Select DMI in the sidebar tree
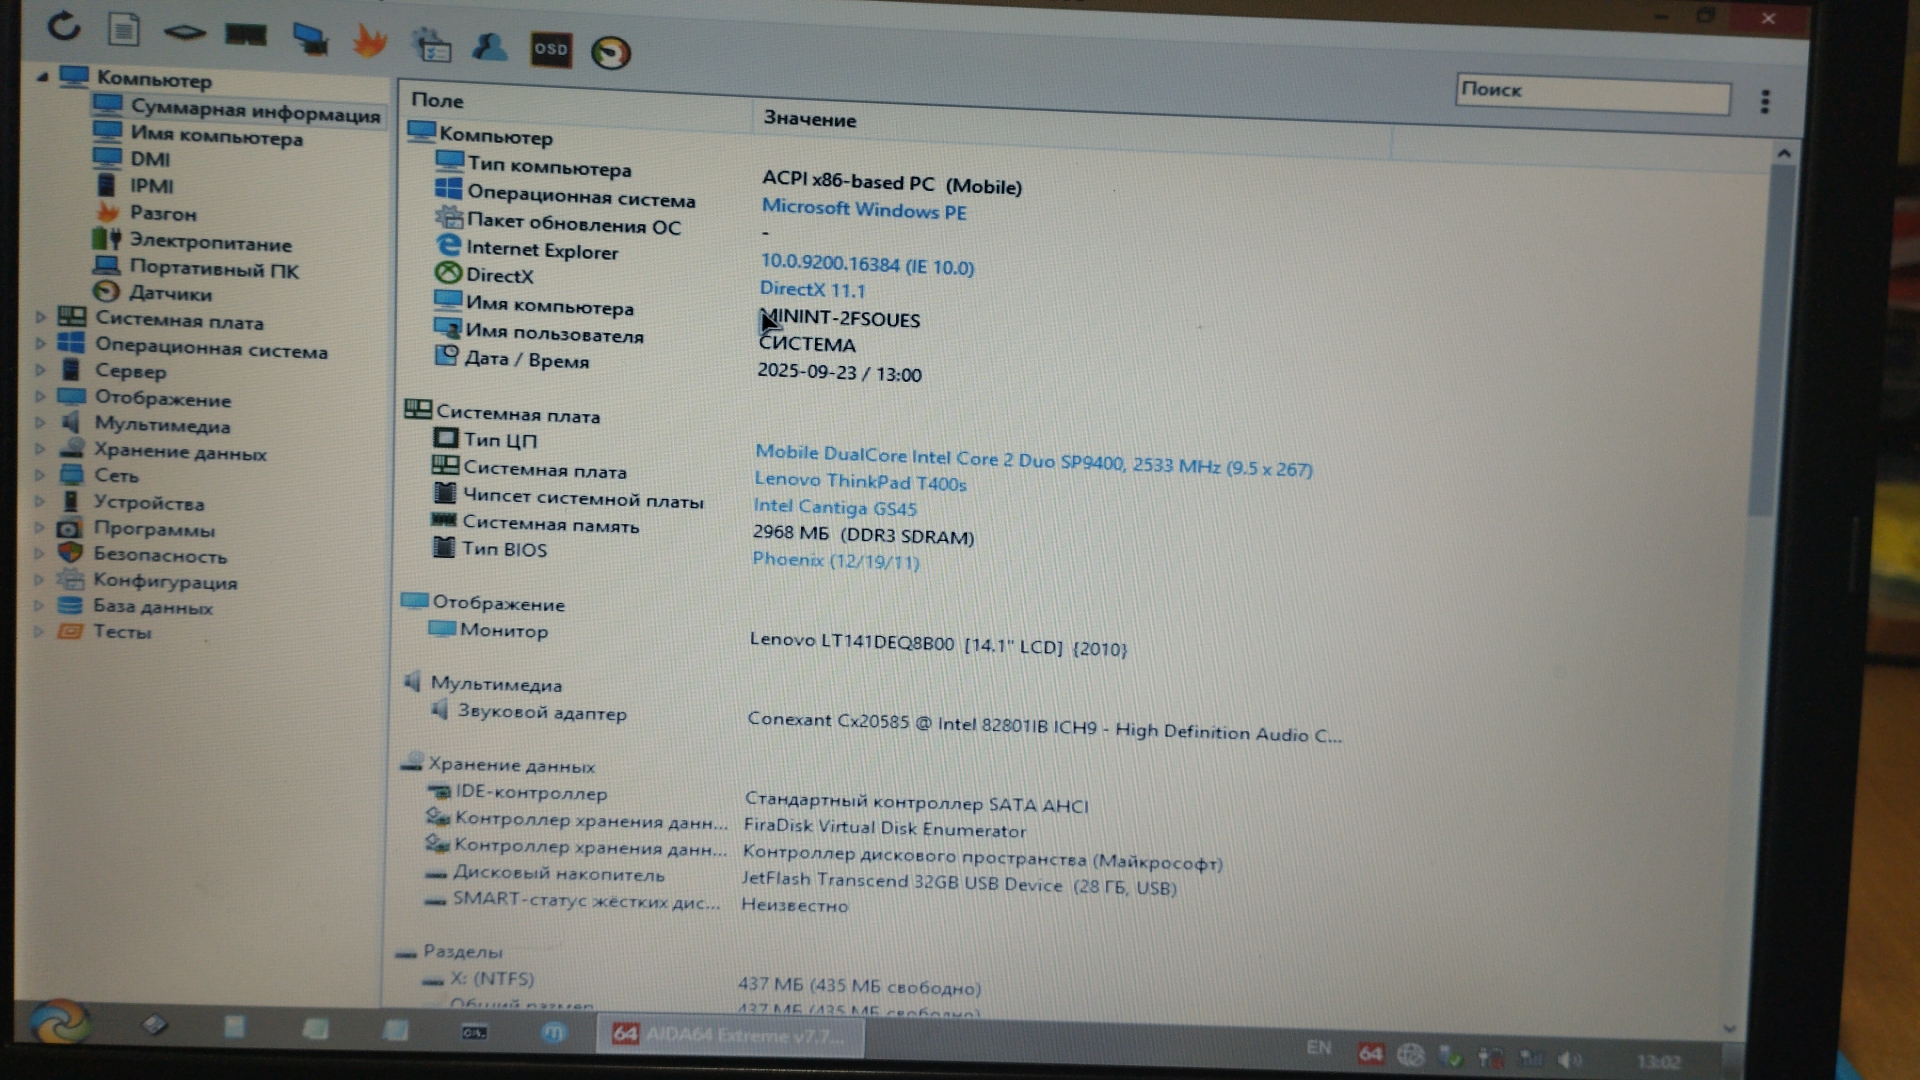This screenshot has height=1080, width=1920. tap(150, 159)
